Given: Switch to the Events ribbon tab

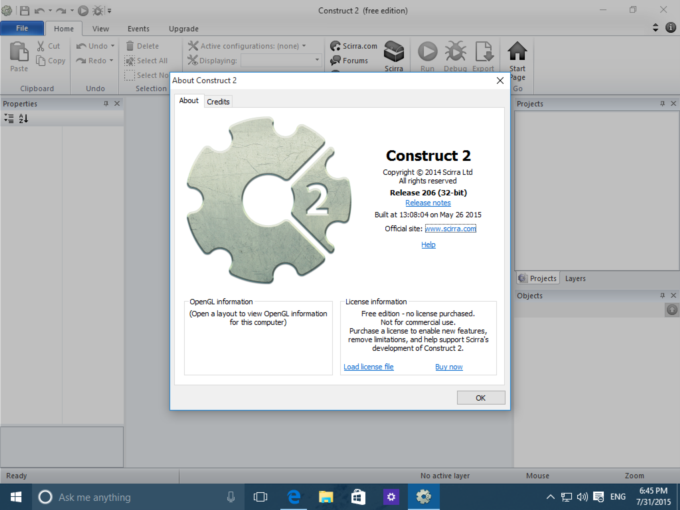Looking at the screenshot, I should (138, 29).
